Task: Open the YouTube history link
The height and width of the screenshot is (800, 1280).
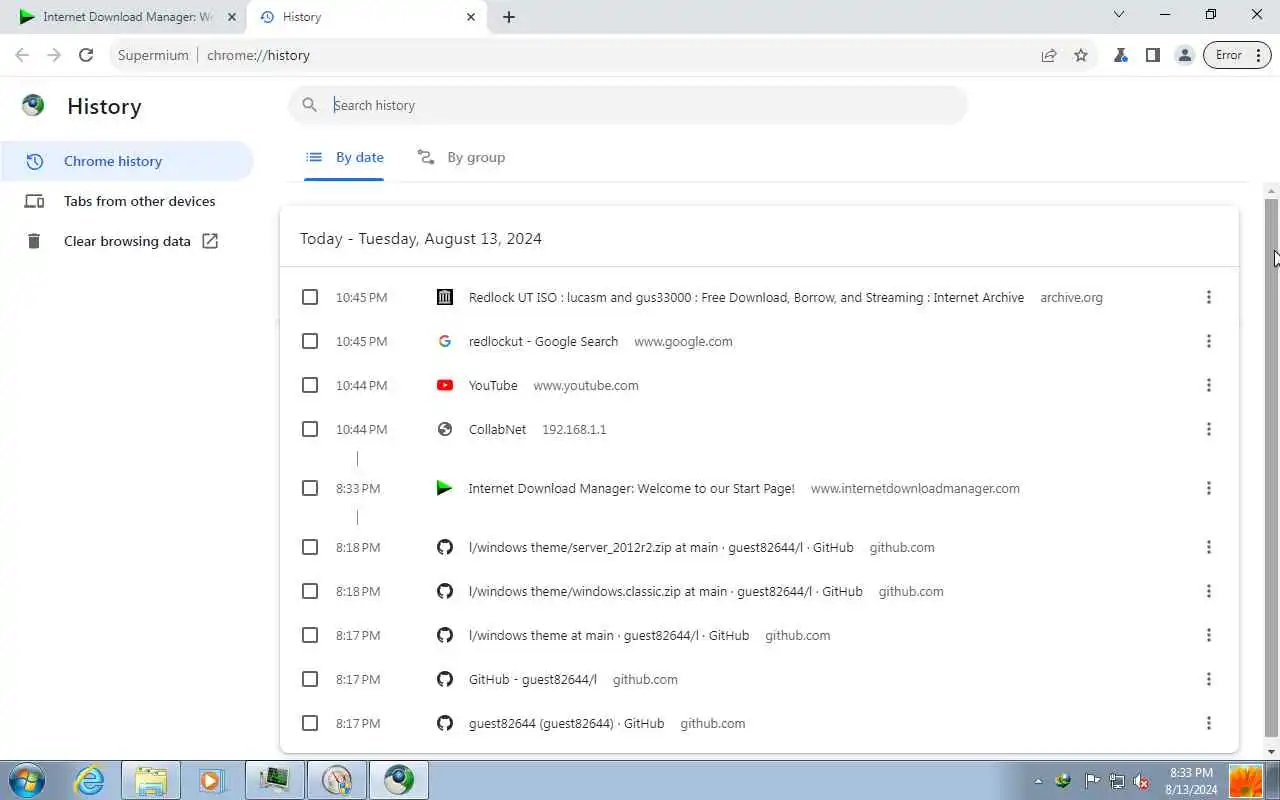Action: click(x=493, y=385)
